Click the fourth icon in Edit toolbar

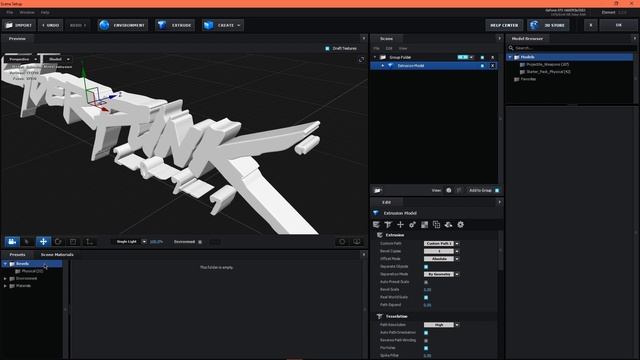(x=413, y=224)
